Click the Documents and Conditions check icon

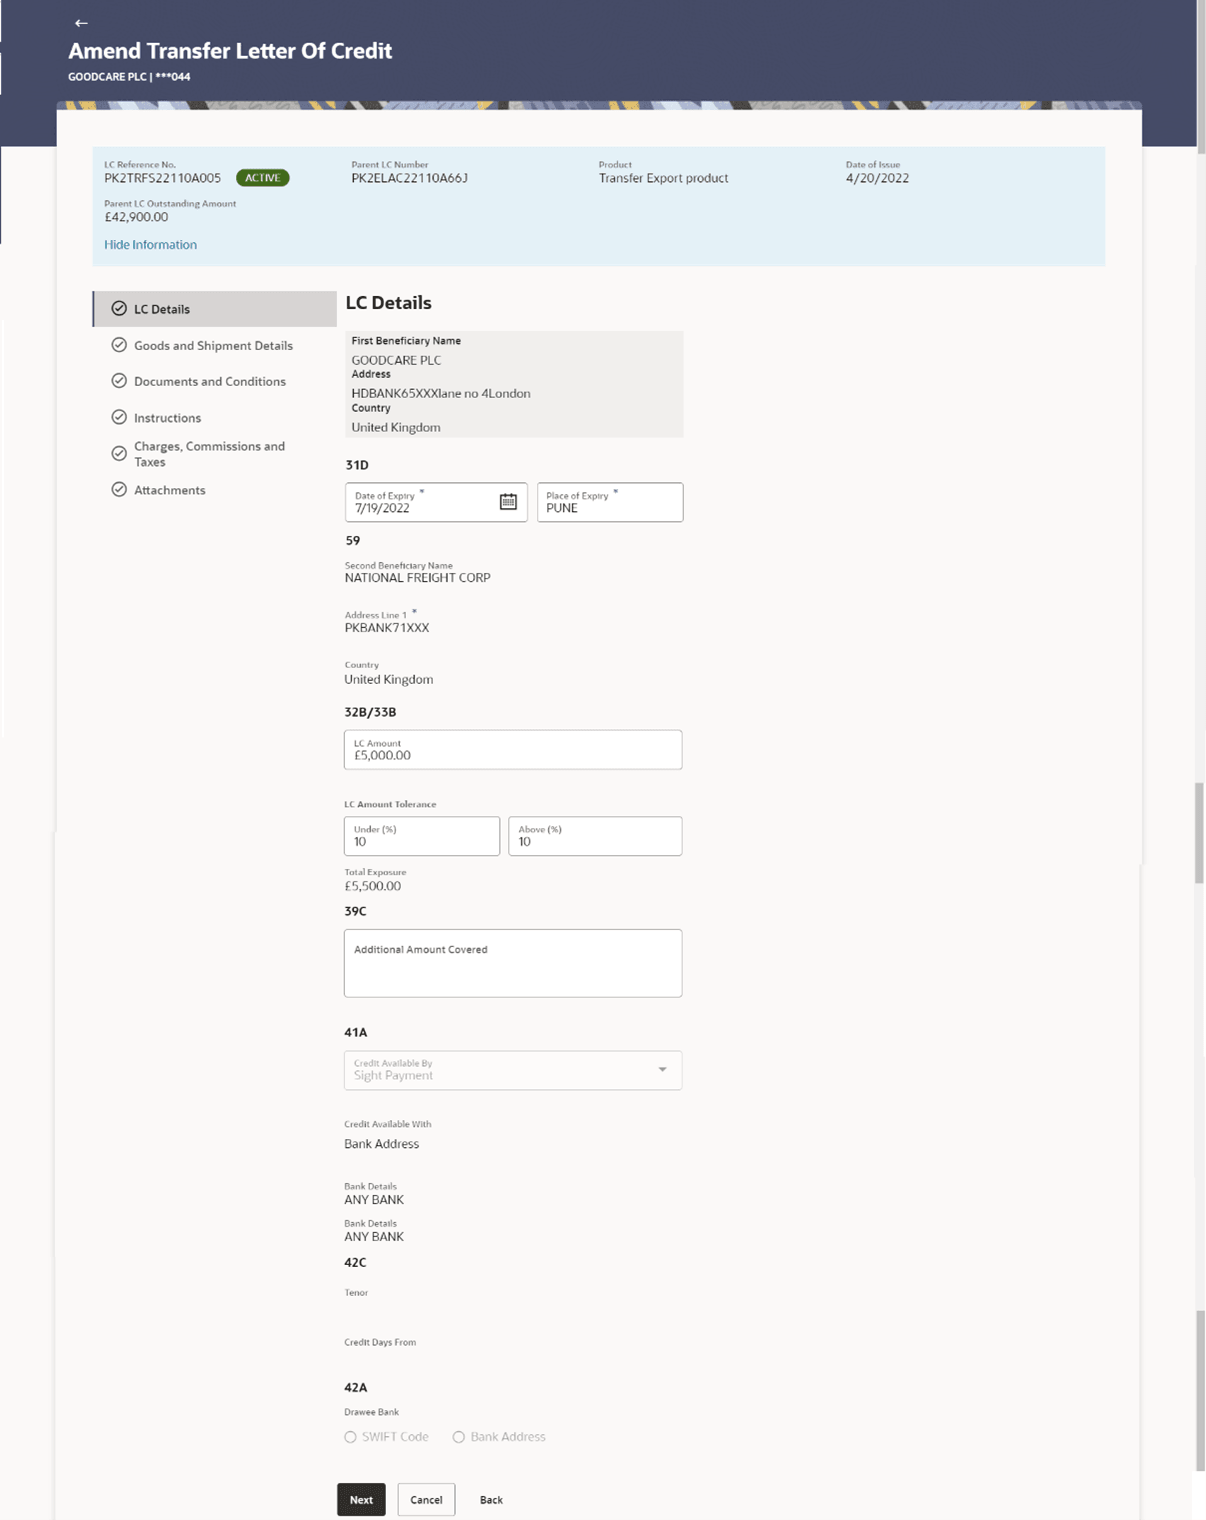point(118,381)
